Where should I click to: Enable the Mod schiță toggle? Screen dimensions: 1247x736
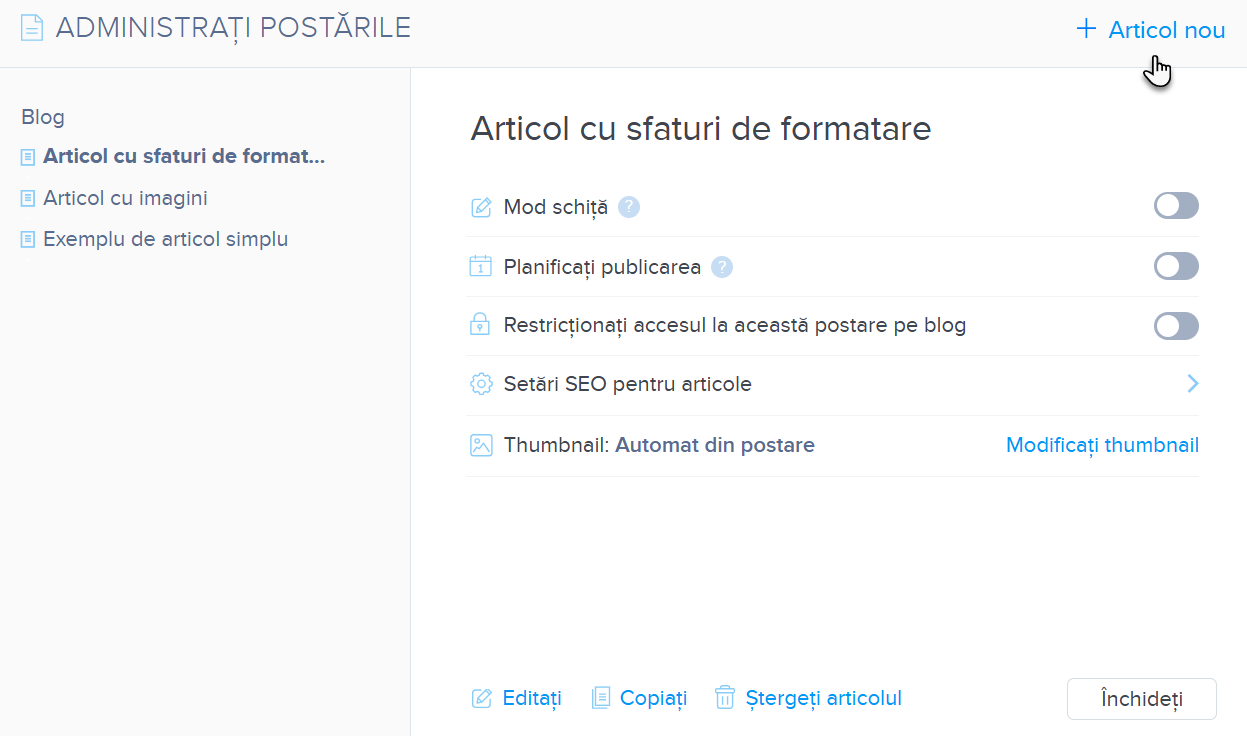[1176, 206]
